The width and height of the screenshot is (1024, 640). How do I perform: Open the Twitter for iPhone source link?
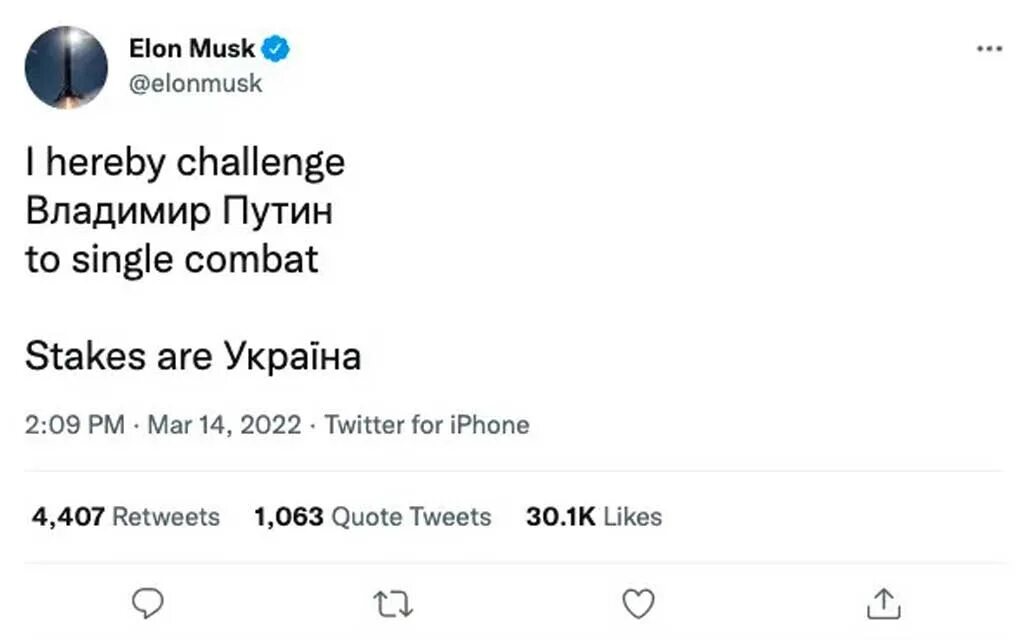tap(427, 425)
